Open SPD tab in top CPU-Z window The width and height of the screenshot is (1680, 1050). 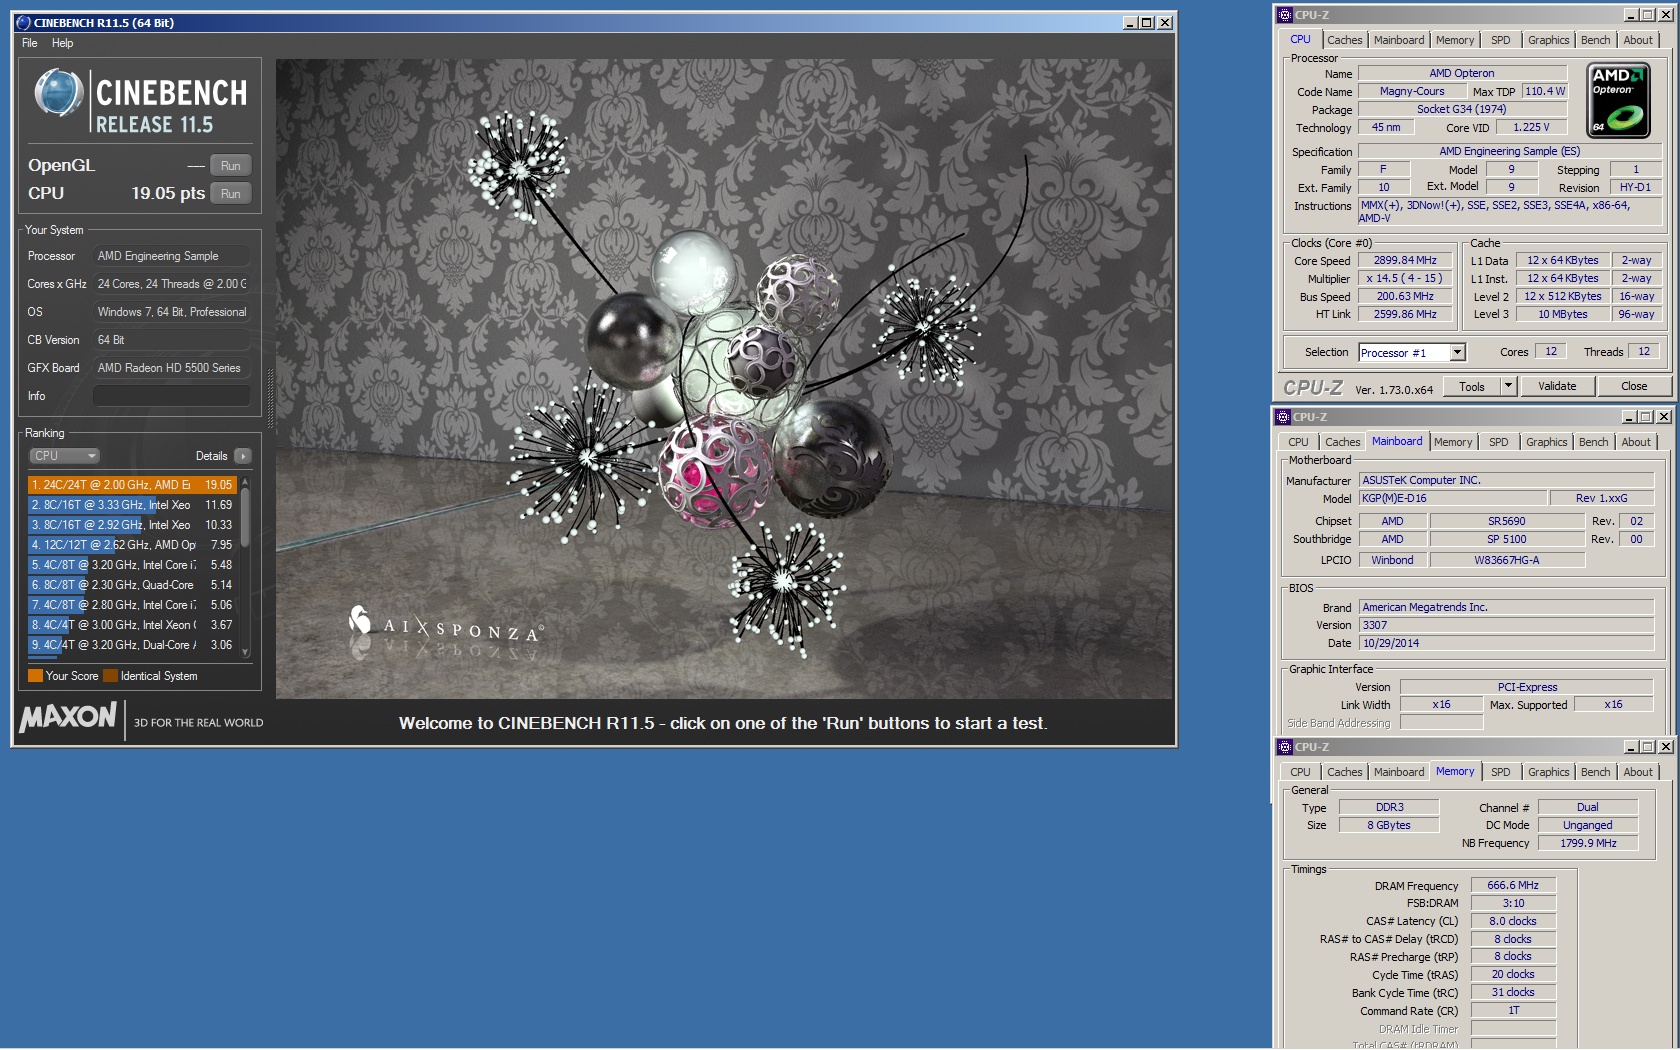(1500, 40)
